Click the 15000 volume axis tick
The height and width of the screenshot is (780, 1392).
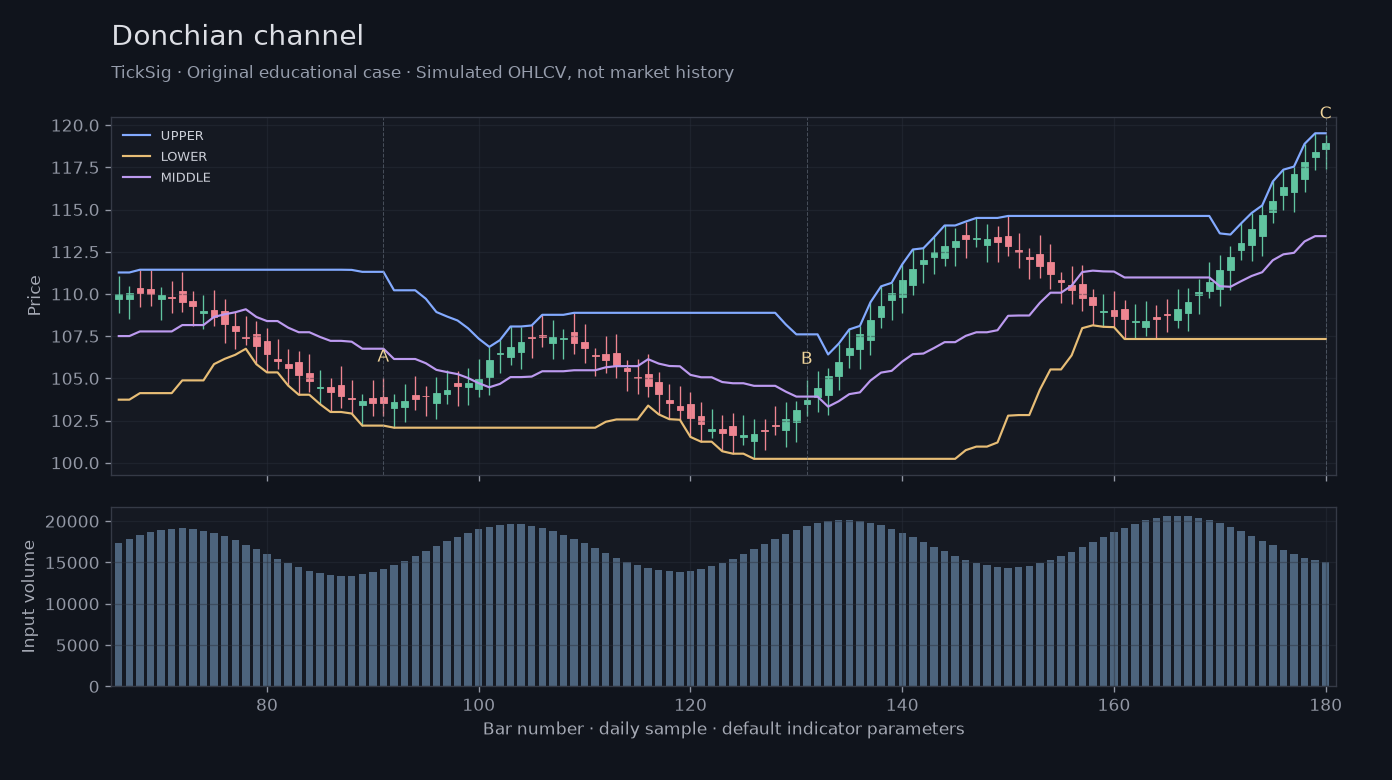(x=74, y=563)
